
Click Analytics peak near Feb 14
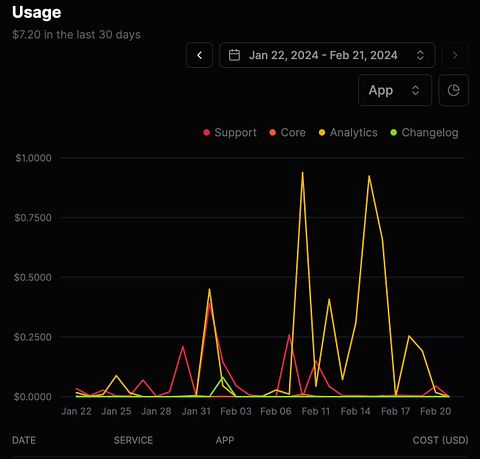pyautogui.click(x=369, y=176)
